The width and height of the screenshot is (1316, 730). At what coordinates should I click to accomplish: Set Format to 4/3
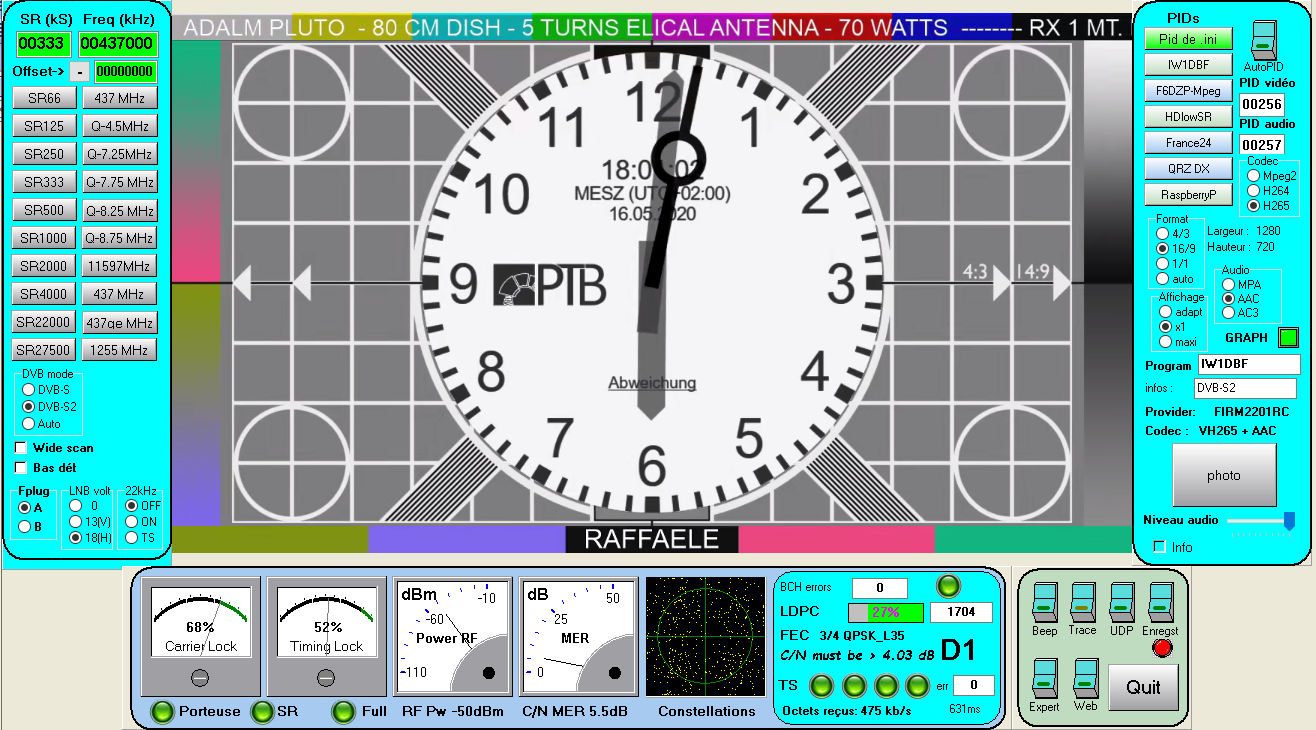pos(1162,233)
